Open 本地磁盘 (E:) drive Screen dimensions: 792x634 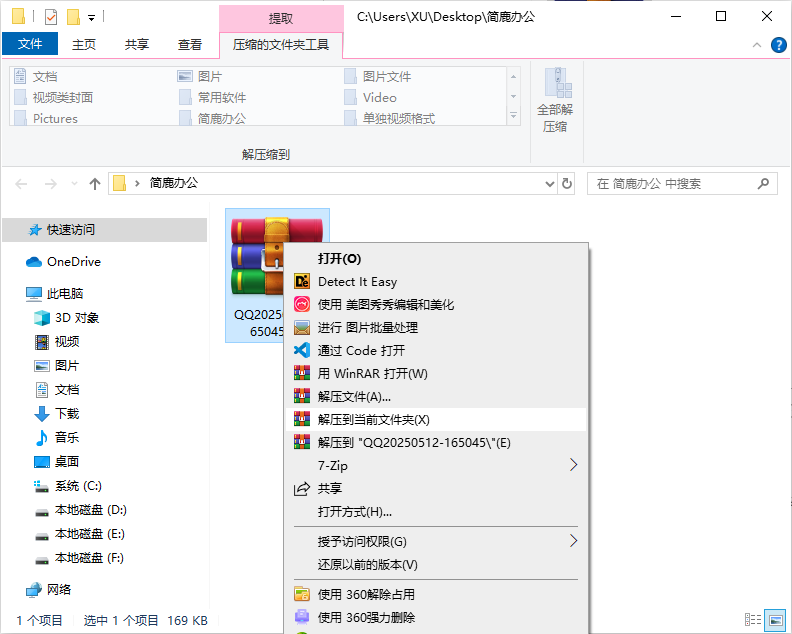pyautogui.click(x=79, y=534)
